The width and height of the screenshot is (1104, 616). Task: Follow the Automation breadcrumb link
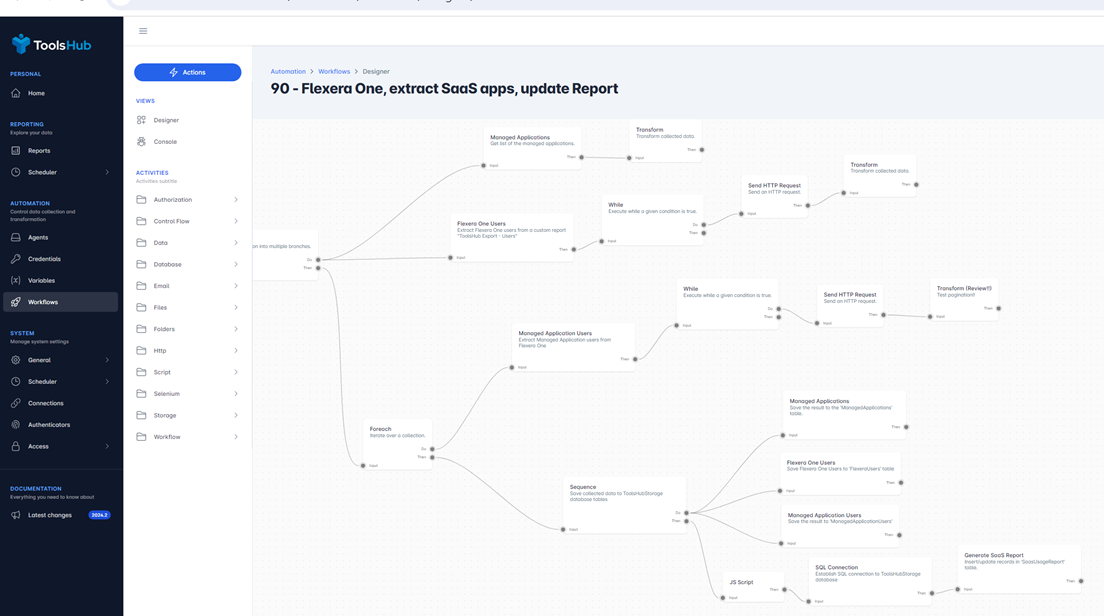(288, 72)
